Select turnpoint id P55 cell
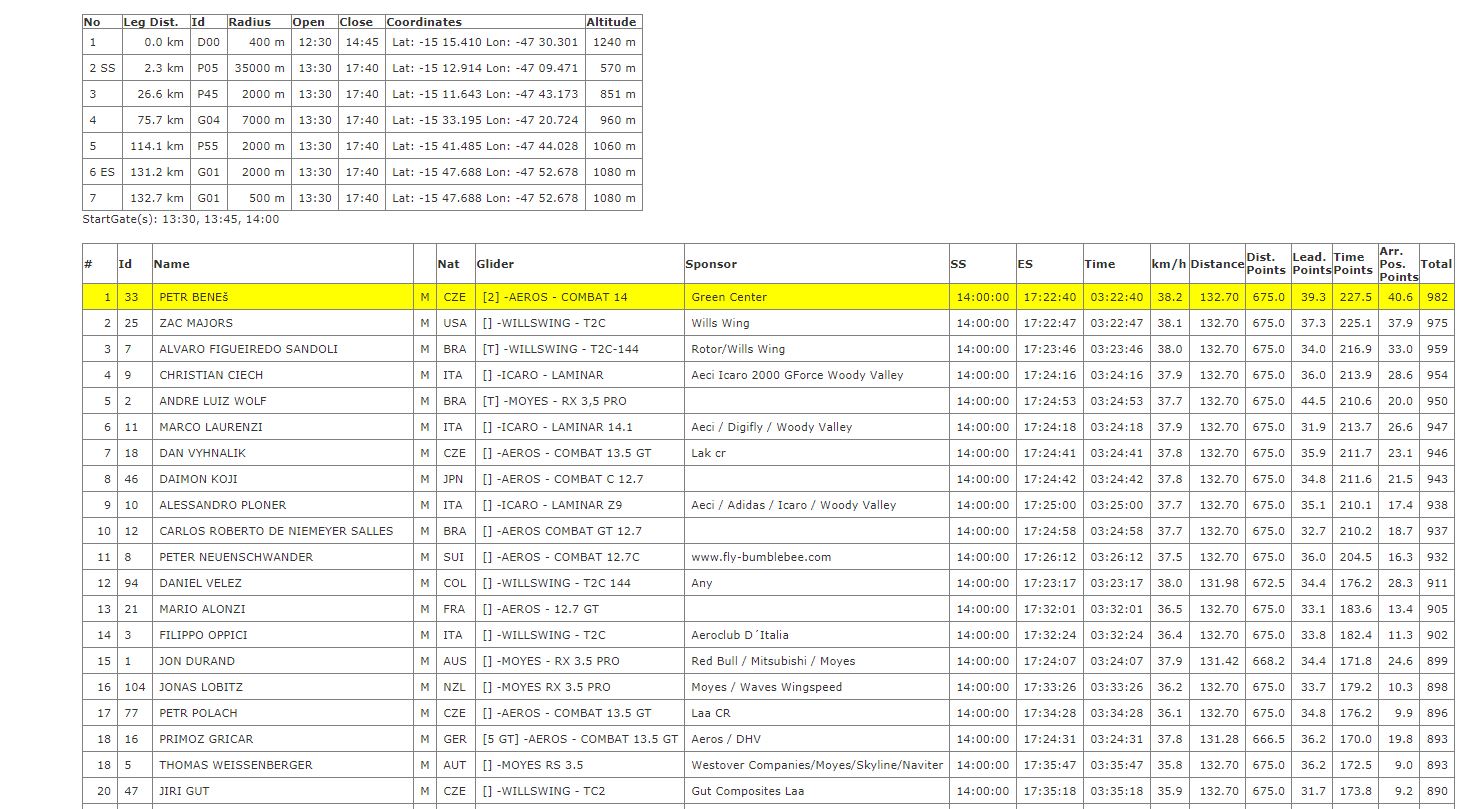The width and height of the screenshot is (1475, 809). [x=208, y=146]
